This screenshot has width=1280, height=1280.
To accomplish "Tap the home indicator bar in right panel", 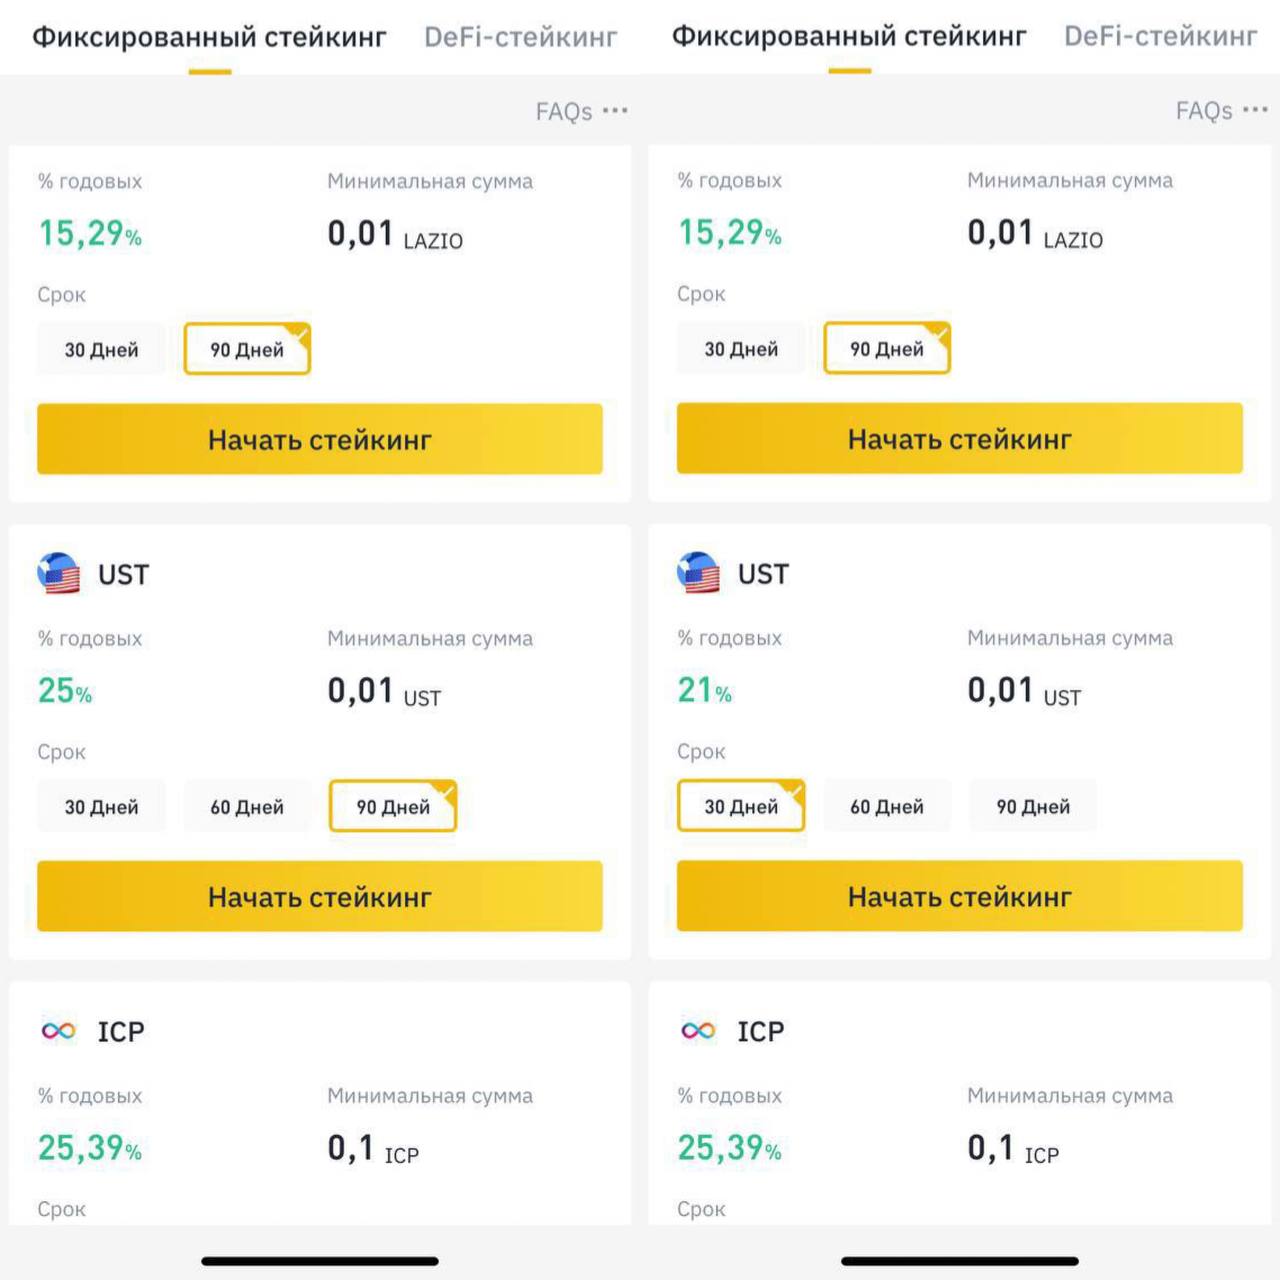I will tap(960, 1261).
